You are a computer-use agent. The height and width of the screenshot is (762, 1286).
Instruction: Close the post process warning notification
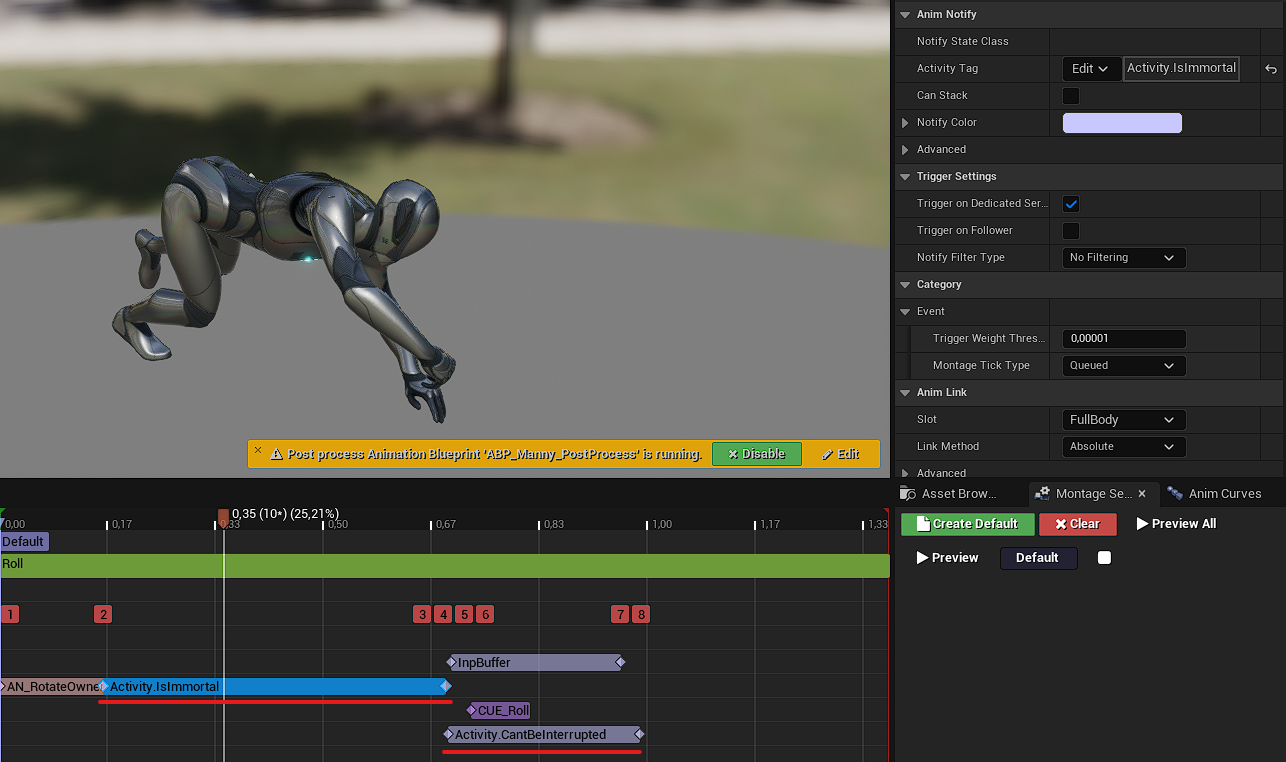pyautogui.click(x=257, y=451)
